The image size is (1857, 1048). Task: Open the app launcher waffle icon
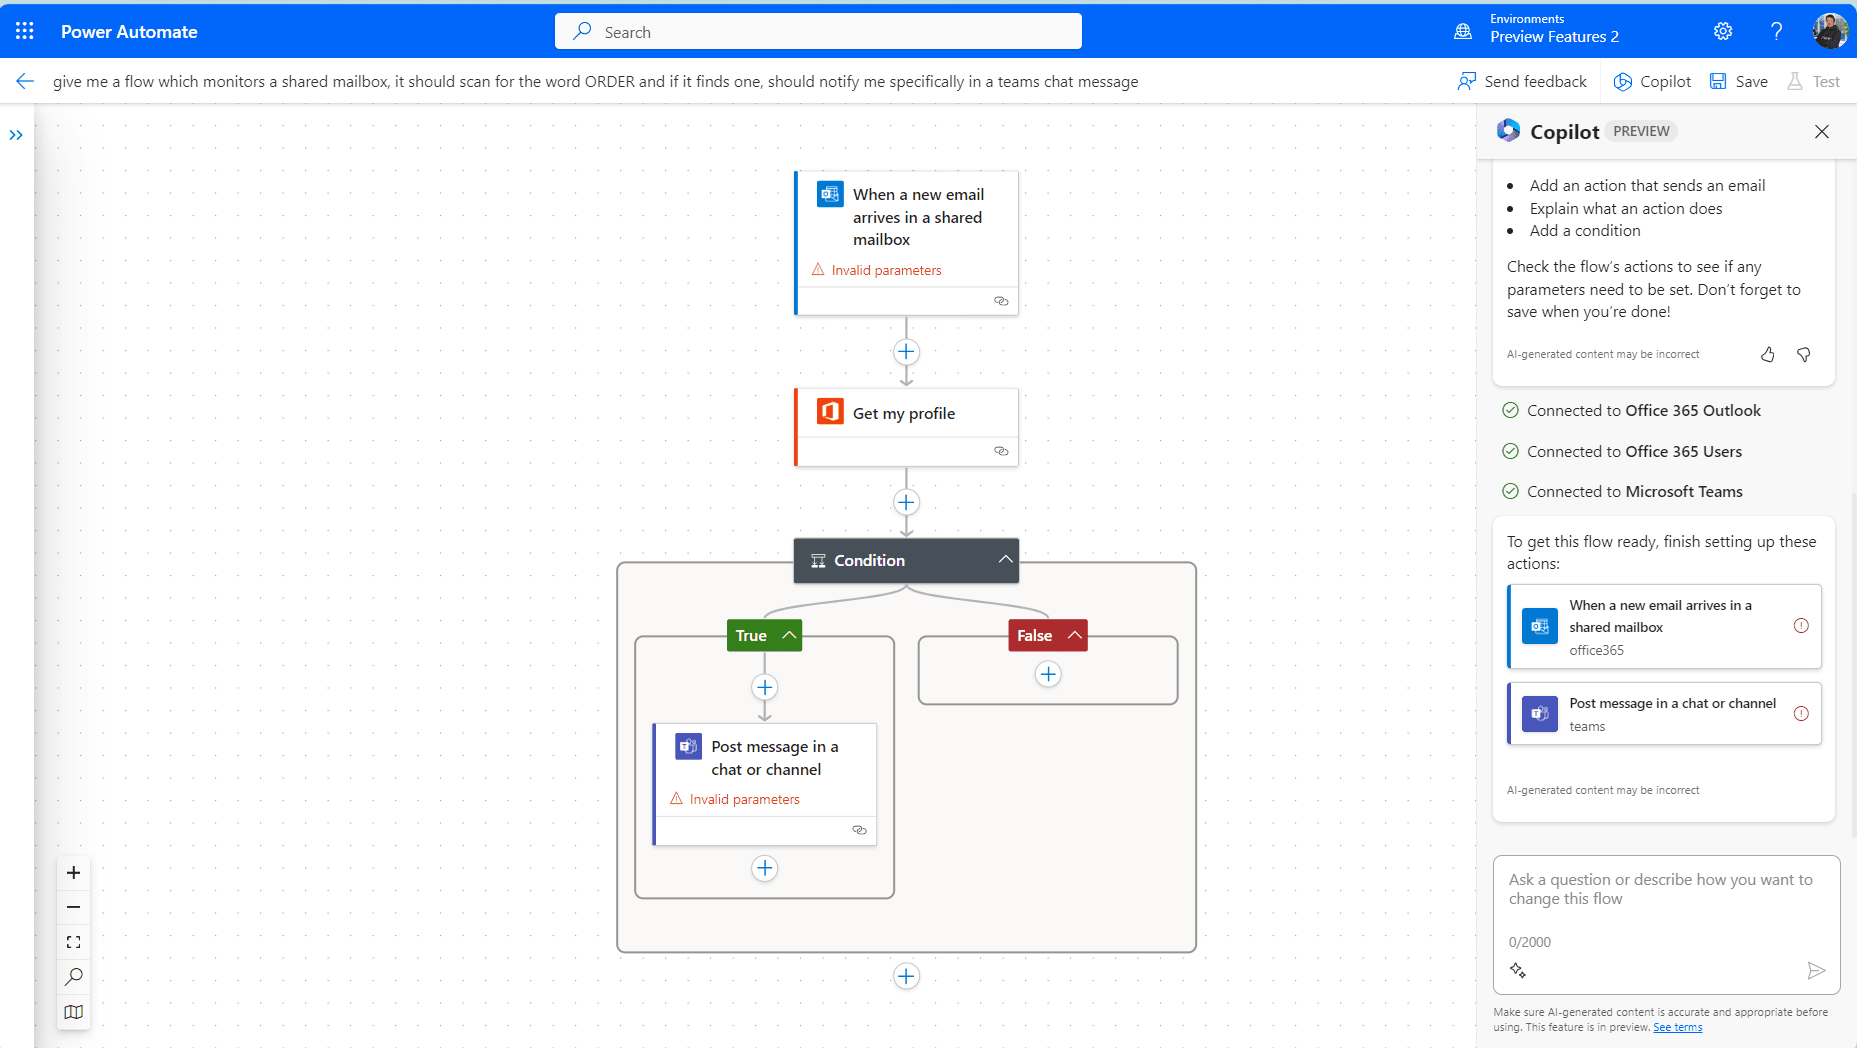(25, 31)
